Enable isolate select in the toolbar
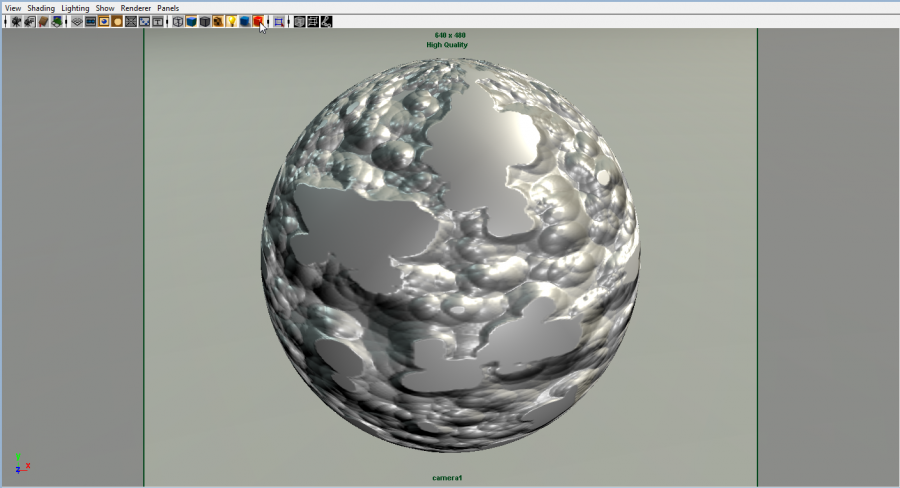Image resolution: width=900 pixels, height=488 pixels. [x=279, y=21]
